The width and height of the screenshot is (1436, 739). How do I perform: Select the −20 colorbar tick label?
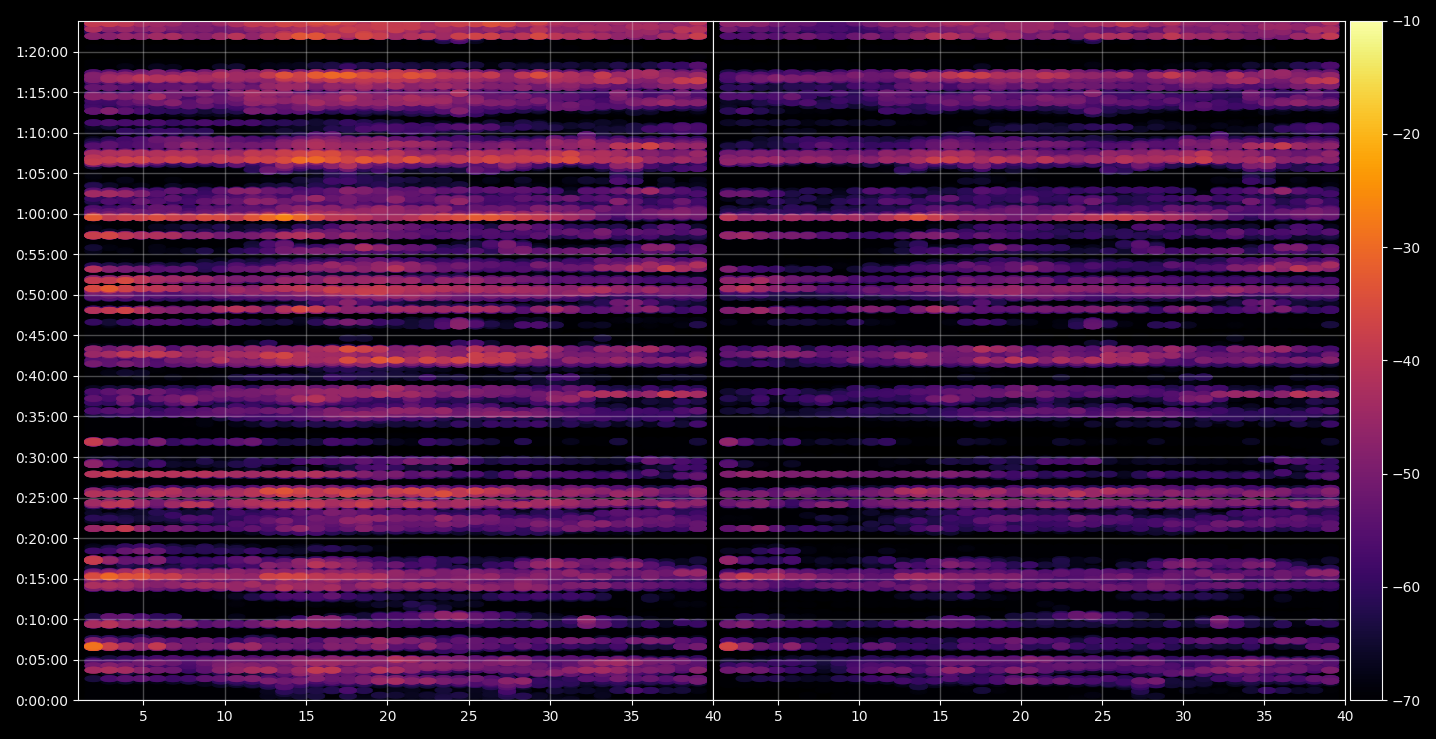pyautogui.click(x=1406, y=135)
